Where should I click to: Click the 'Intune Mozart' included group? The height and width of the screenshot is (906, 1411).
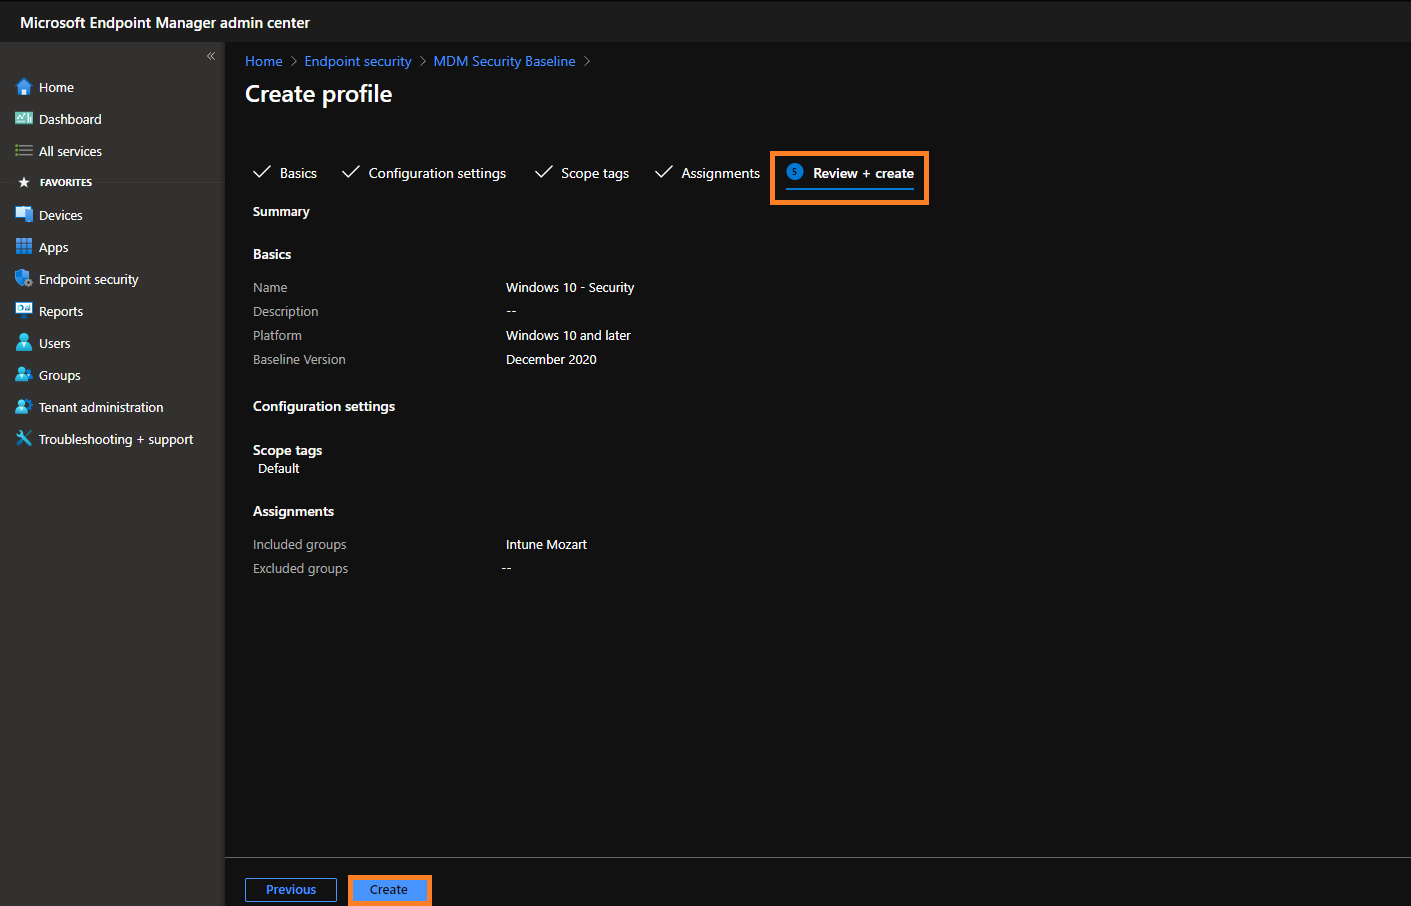546,544
